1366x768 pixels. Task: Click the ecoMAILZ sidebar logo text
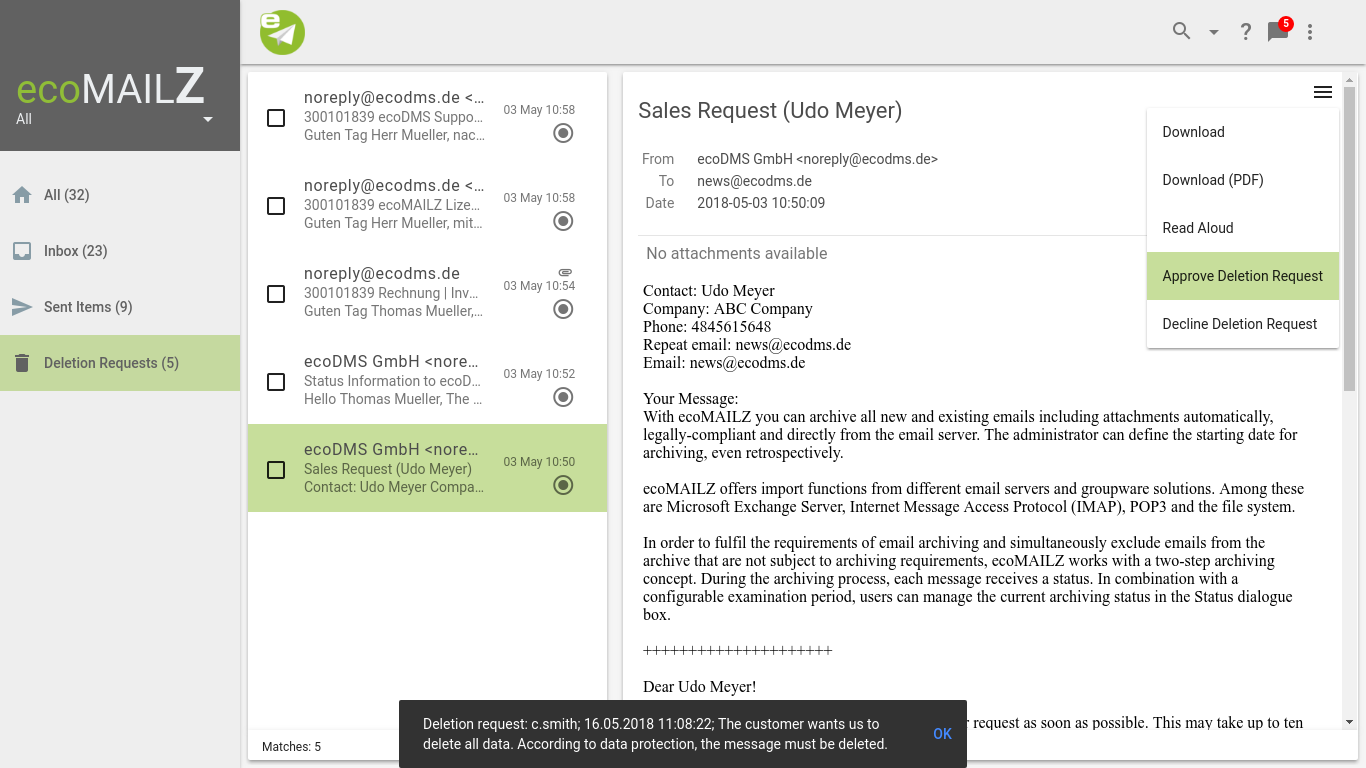point(111,90)
